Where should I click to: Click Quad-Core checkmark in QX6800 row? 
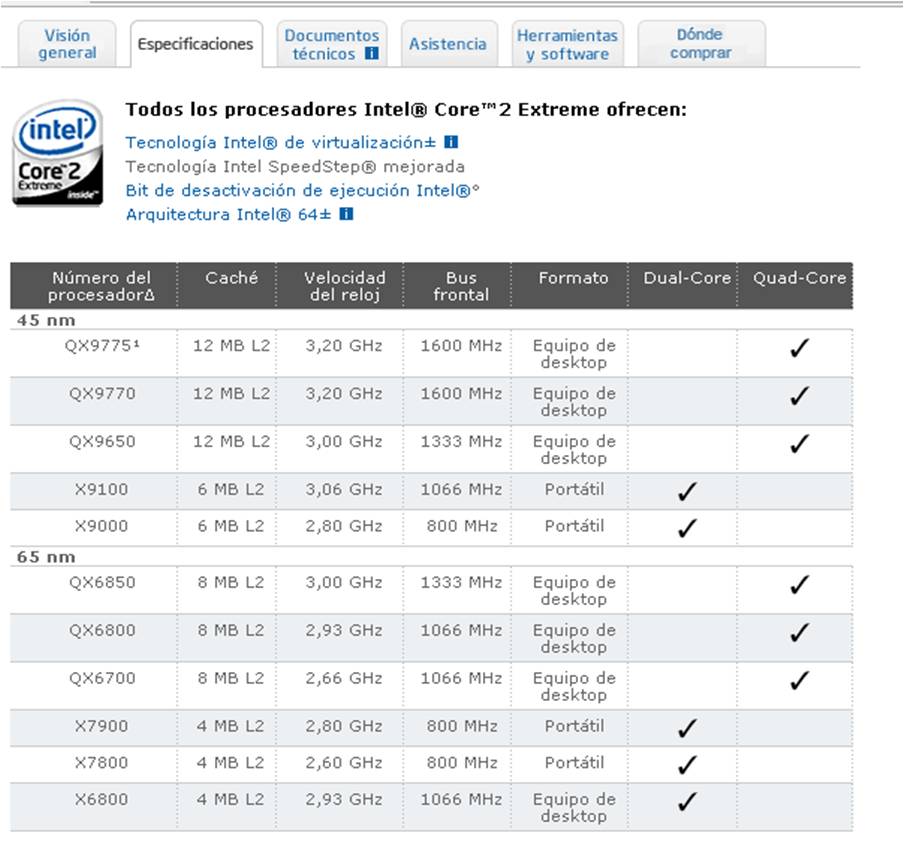click(x=800, y=632)
